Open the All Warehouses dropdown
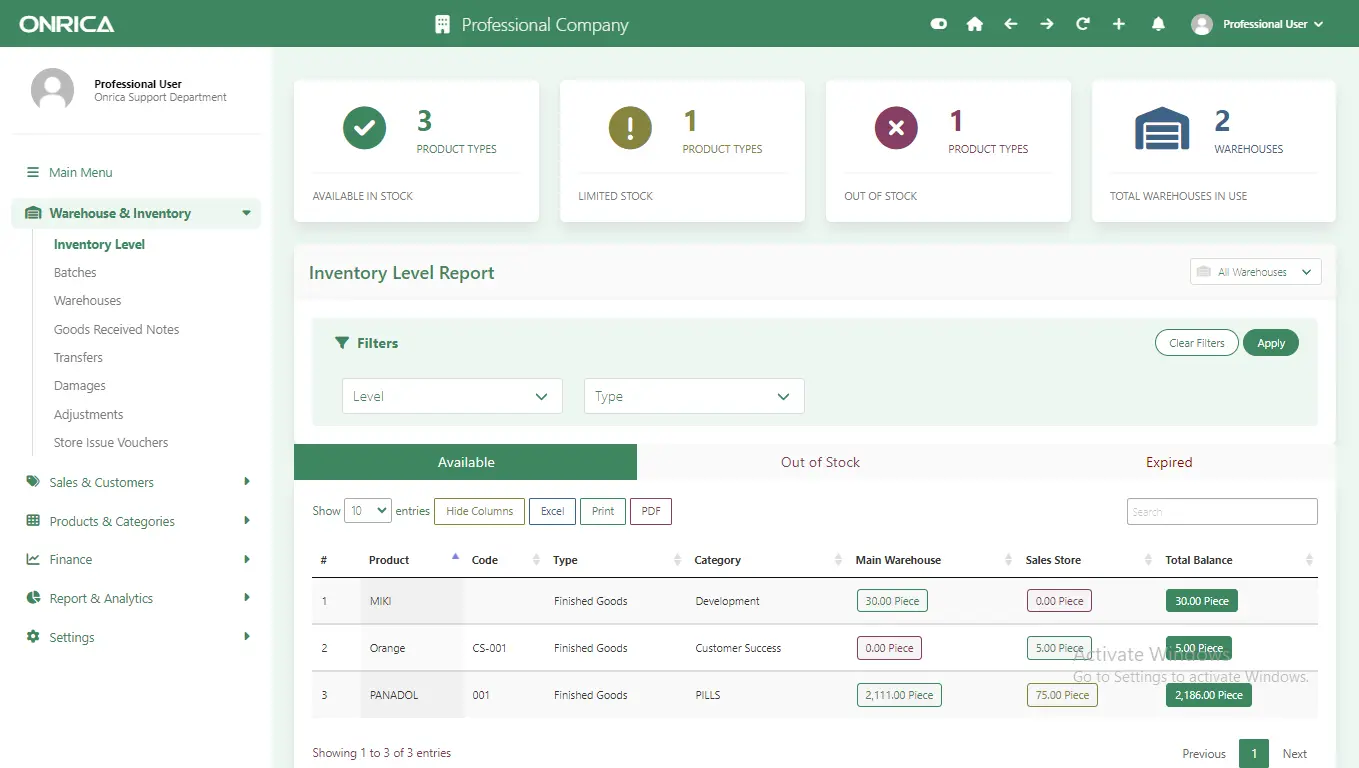The height and width of the screenshot is (768, 1359). (1255, 272)
